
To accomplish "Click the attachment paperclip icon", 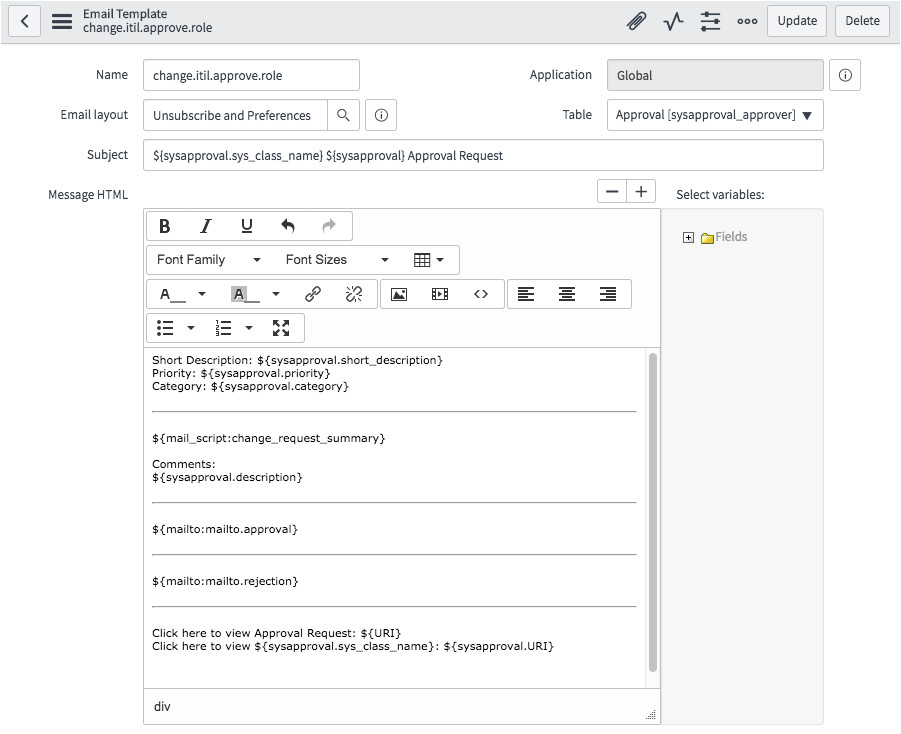I will coord(636,21).
